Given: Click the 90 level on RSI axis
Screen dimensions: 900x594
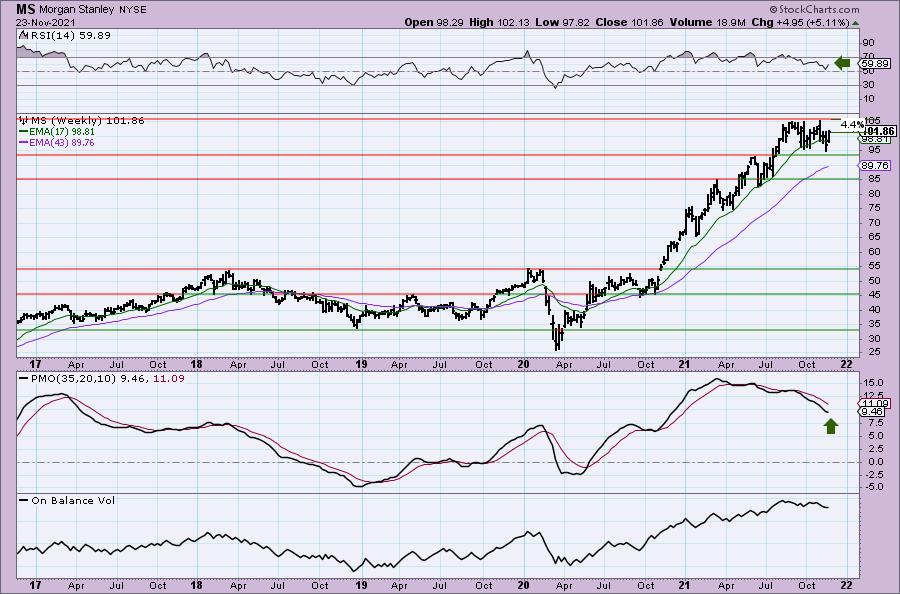Looking at the screenshot, I should [x=868, y=42].
